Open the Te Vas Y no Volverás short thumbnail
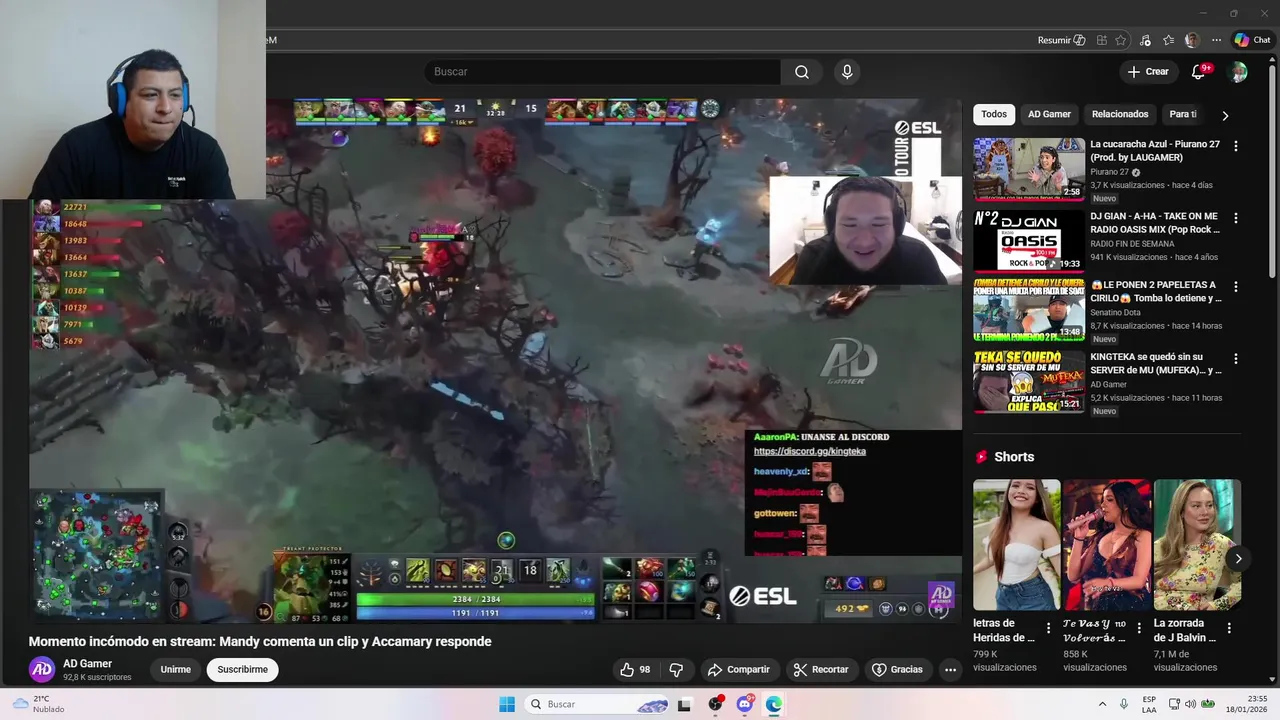This screenshot has width=1280, height=720. (x=1107, y=544)
